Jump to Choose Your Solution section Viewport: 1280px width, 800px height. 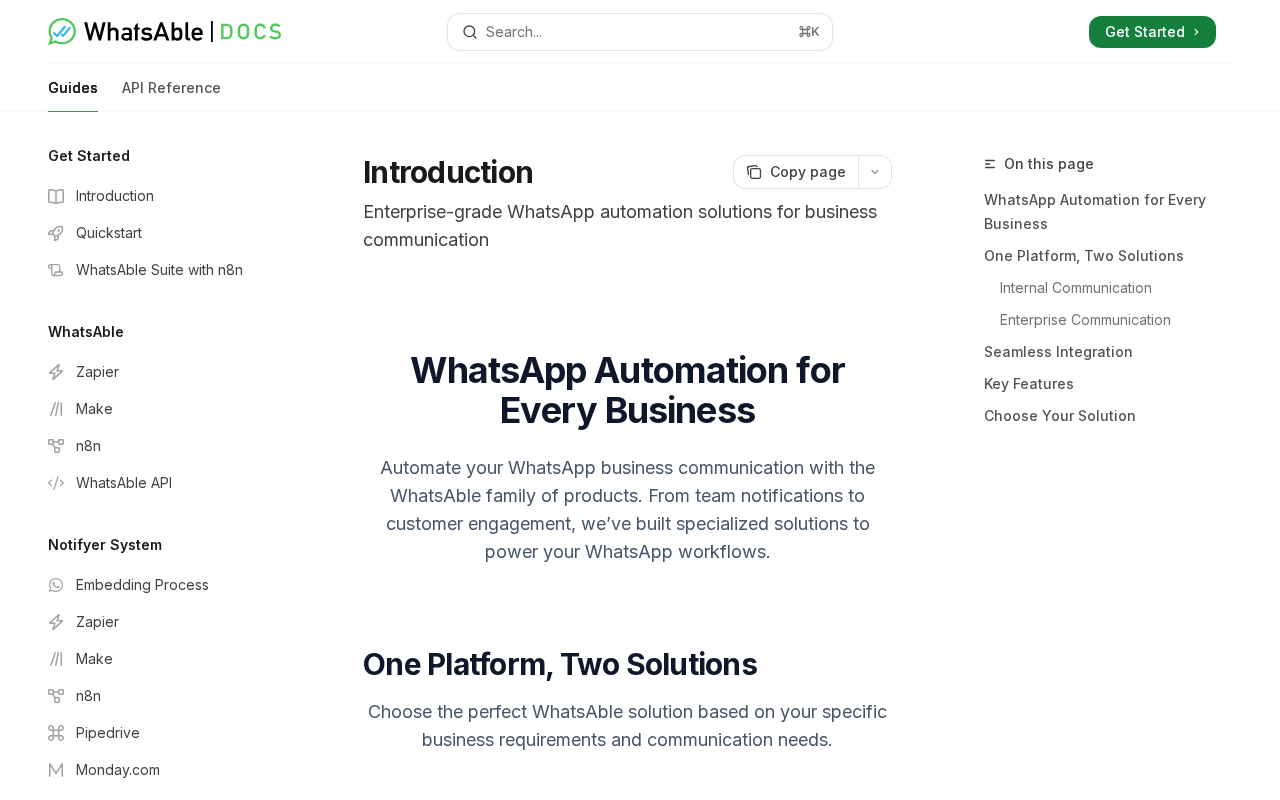1060,416
